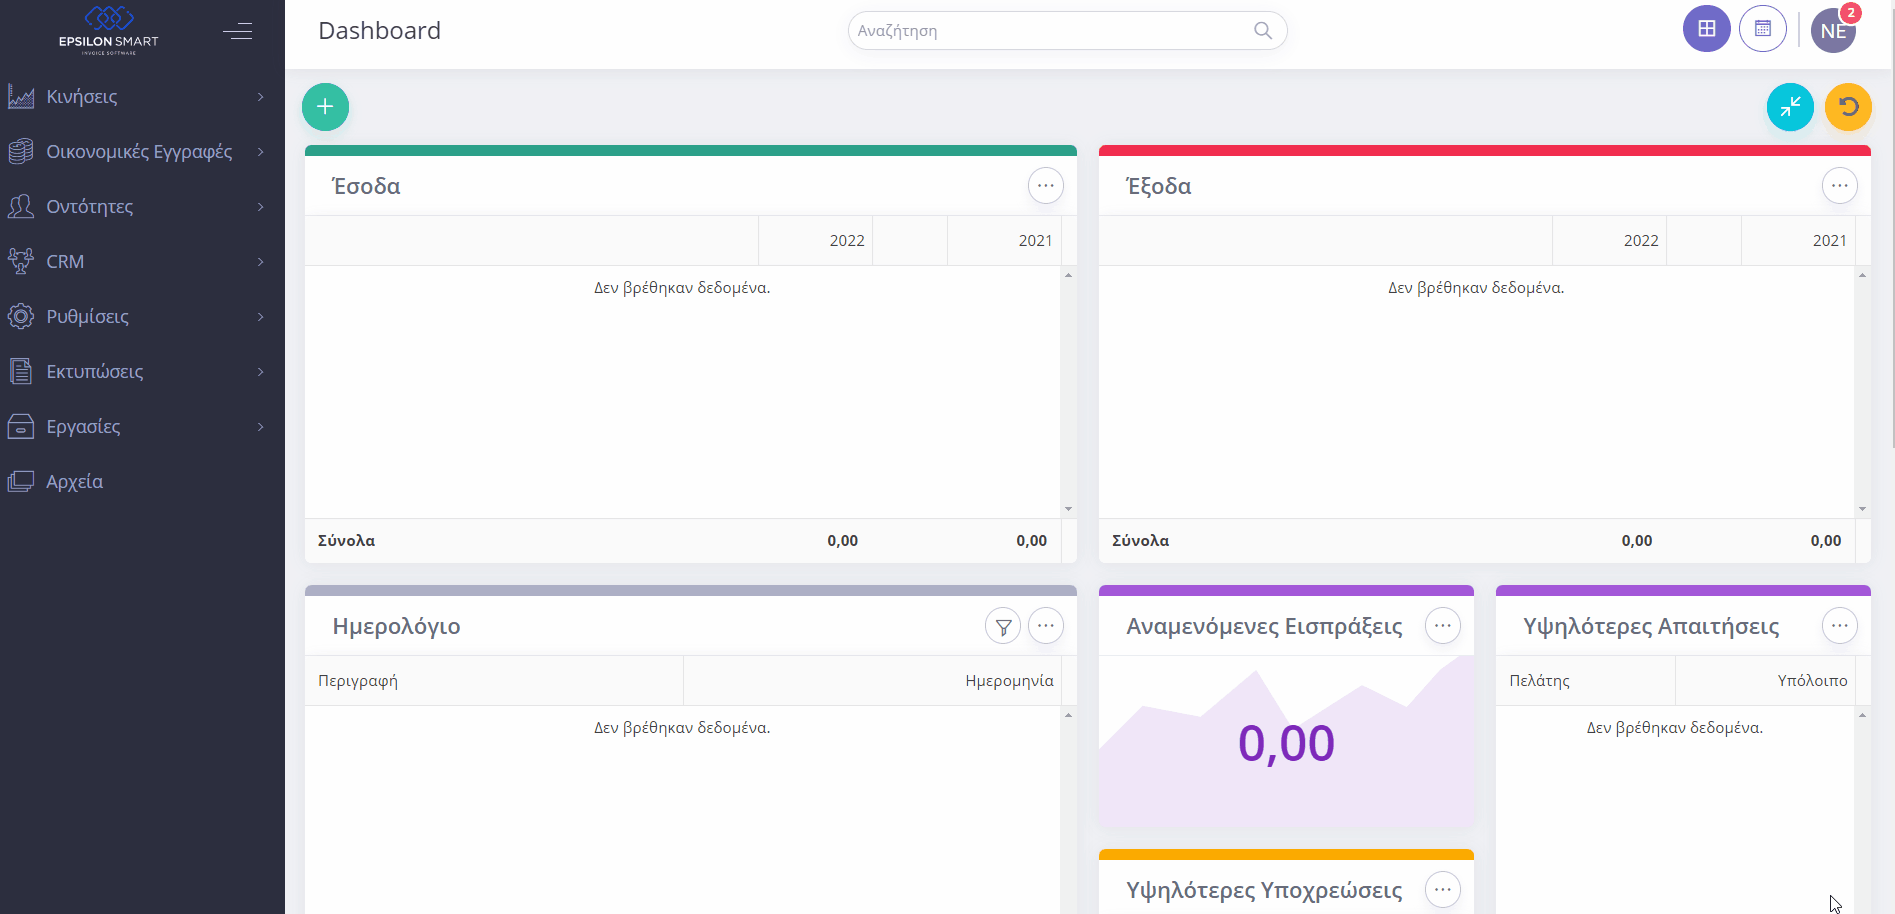
Task: Open the Έξοδα widget options menu
Action: [x=1840, y=186]
